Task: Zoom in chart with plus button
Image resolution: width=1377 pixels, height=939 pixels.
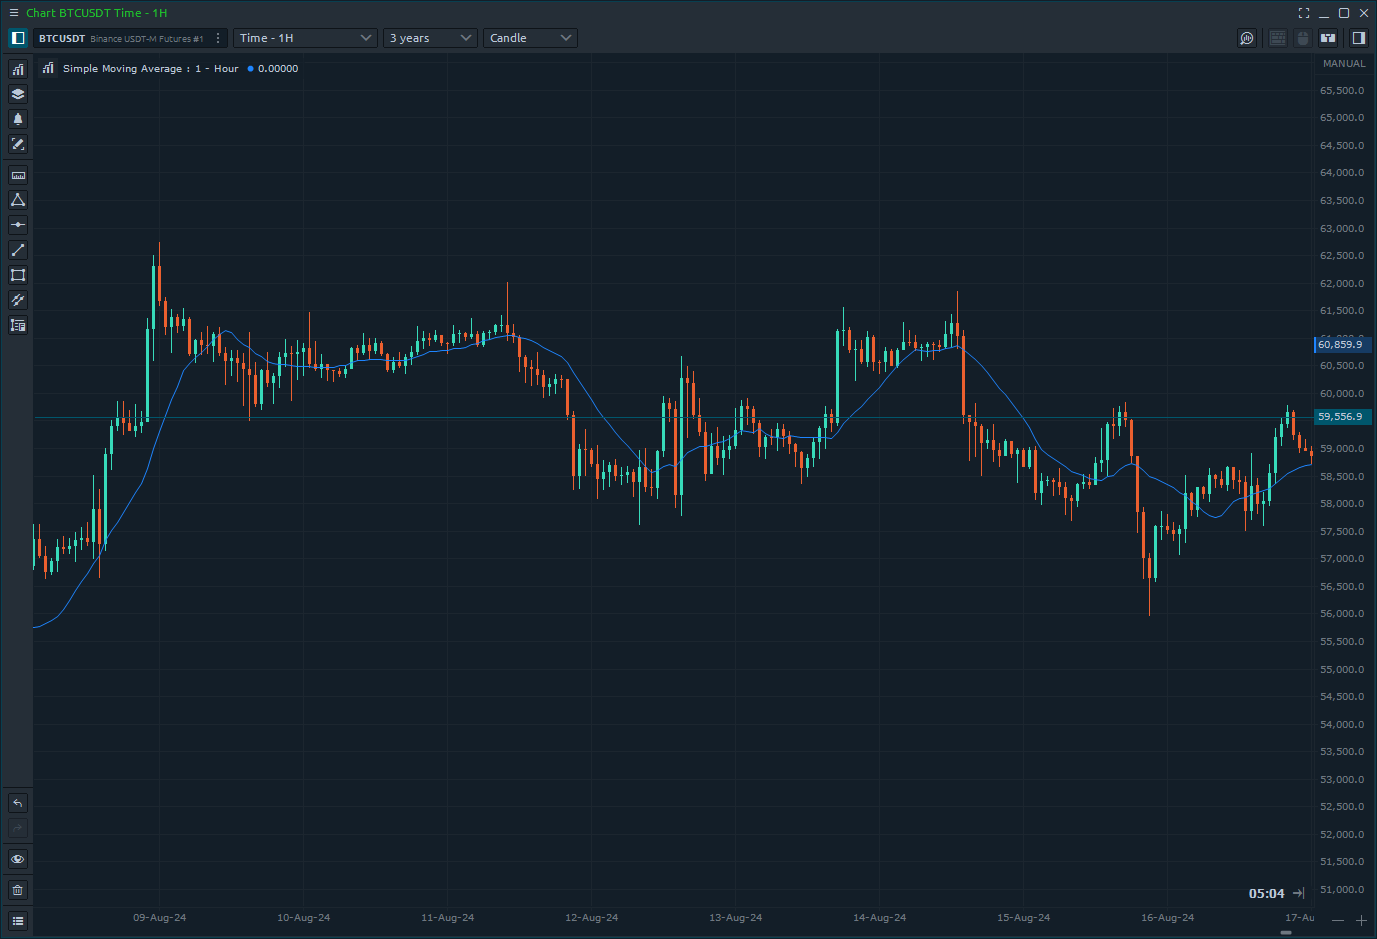Action: click(1361, 920)
